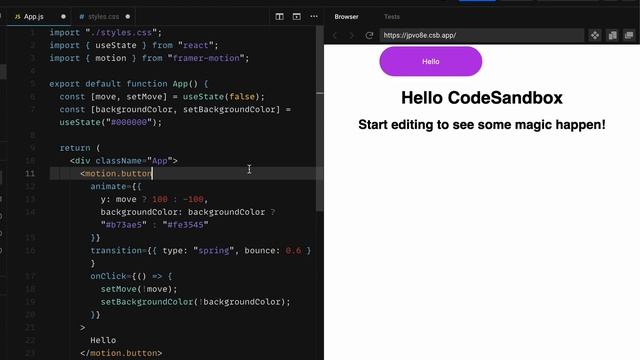This screenshot has height=360, width=640.
Task: Click the 'y: move ? 100 : -100' line
Action: coord(154,199)
